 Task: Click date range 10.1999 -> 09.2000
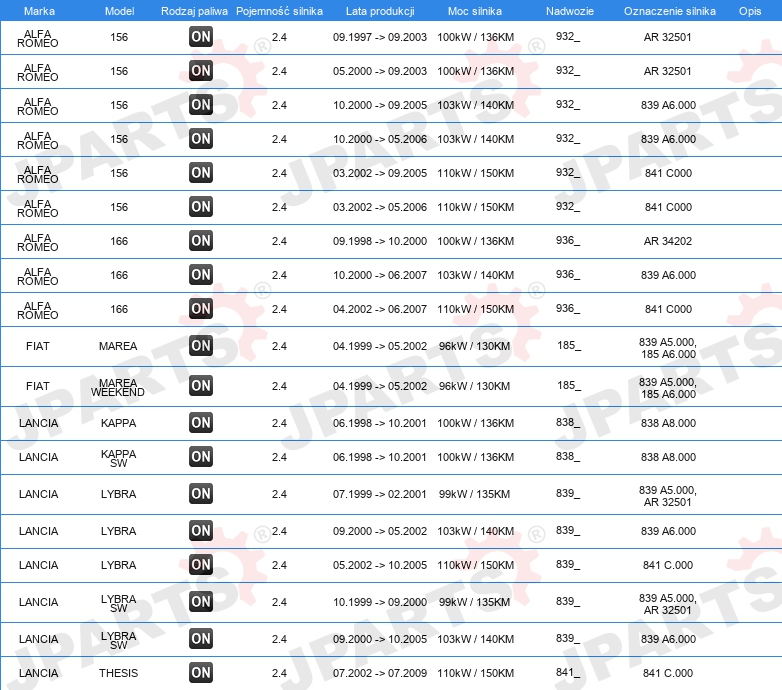(380, 602)
